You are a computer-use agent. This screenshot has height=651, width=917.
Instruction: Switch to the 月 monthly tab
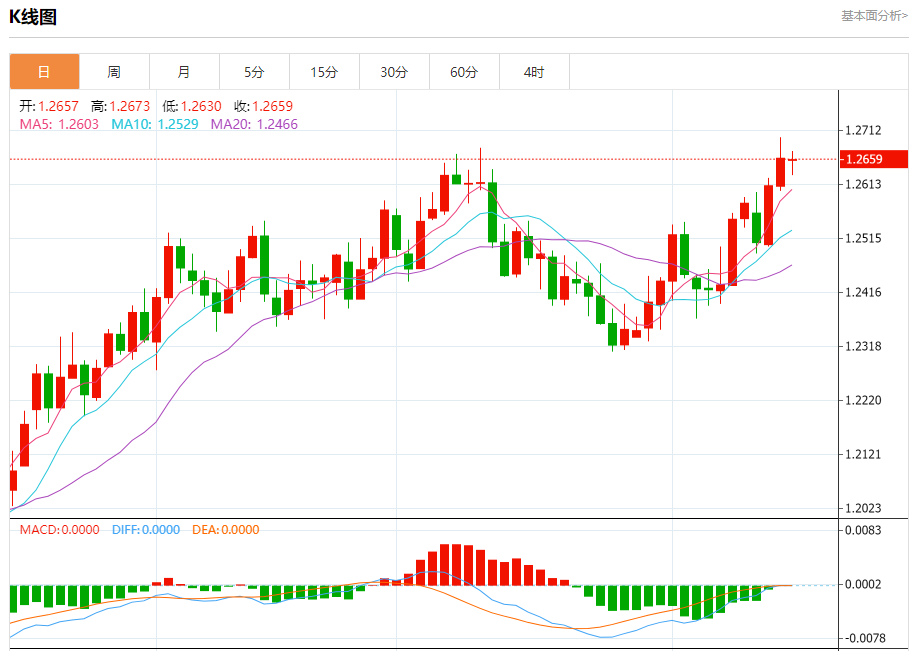point(184,72)
